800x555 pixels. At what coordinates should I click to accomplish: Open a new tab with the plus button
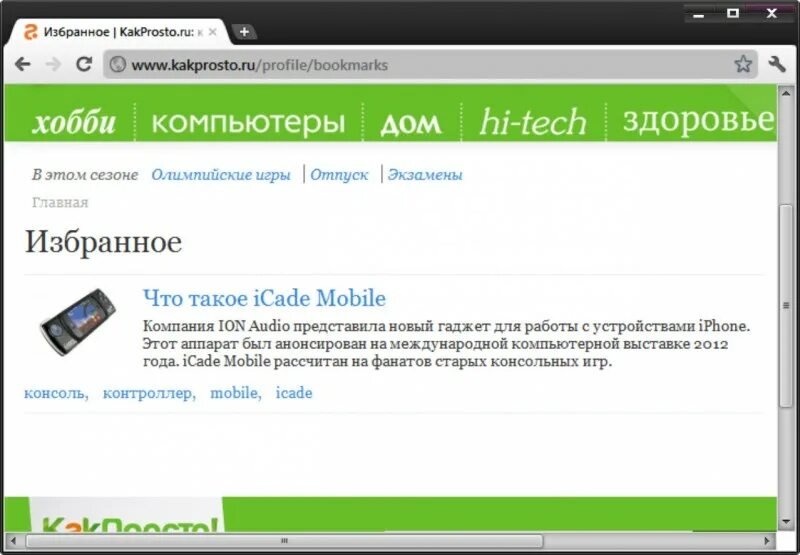click(244, 32)
